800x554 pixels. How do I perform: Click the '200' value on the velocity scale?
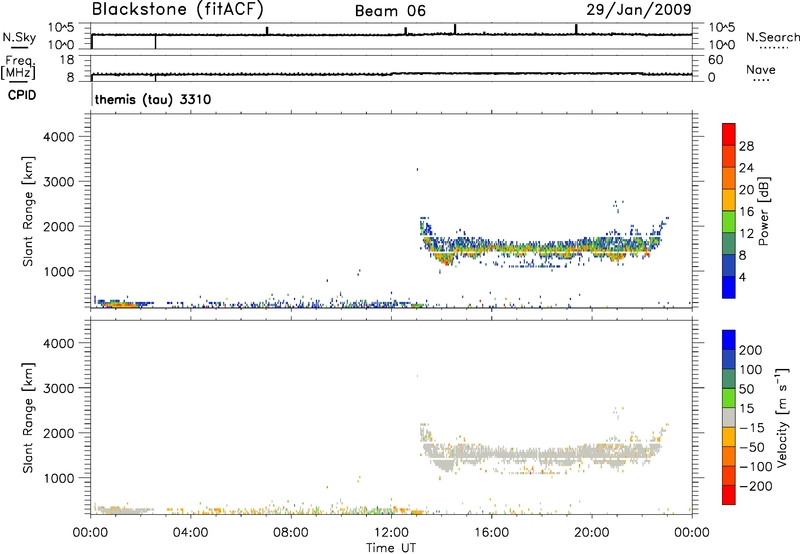pos(751,350)
